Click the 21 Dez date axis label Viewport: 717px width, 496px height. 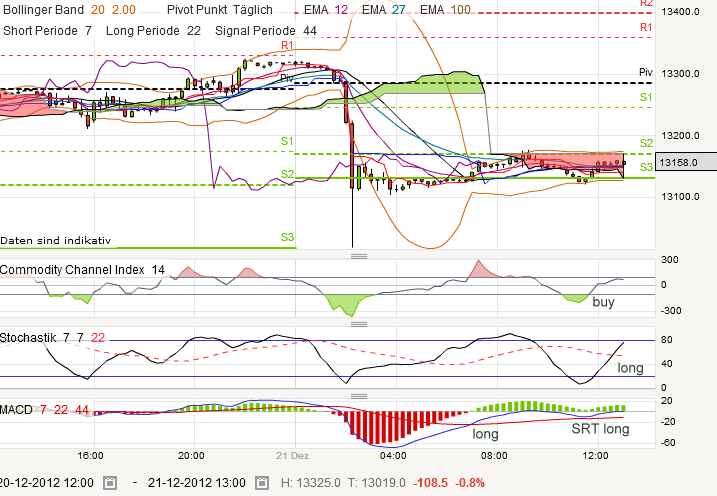coord(292,456)
